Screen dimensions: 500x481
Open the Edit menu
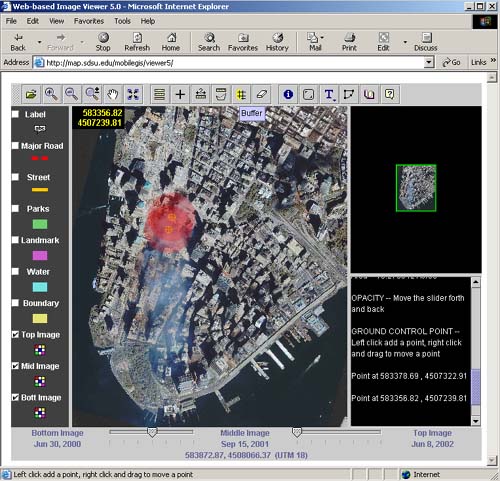tap(33, 21)
